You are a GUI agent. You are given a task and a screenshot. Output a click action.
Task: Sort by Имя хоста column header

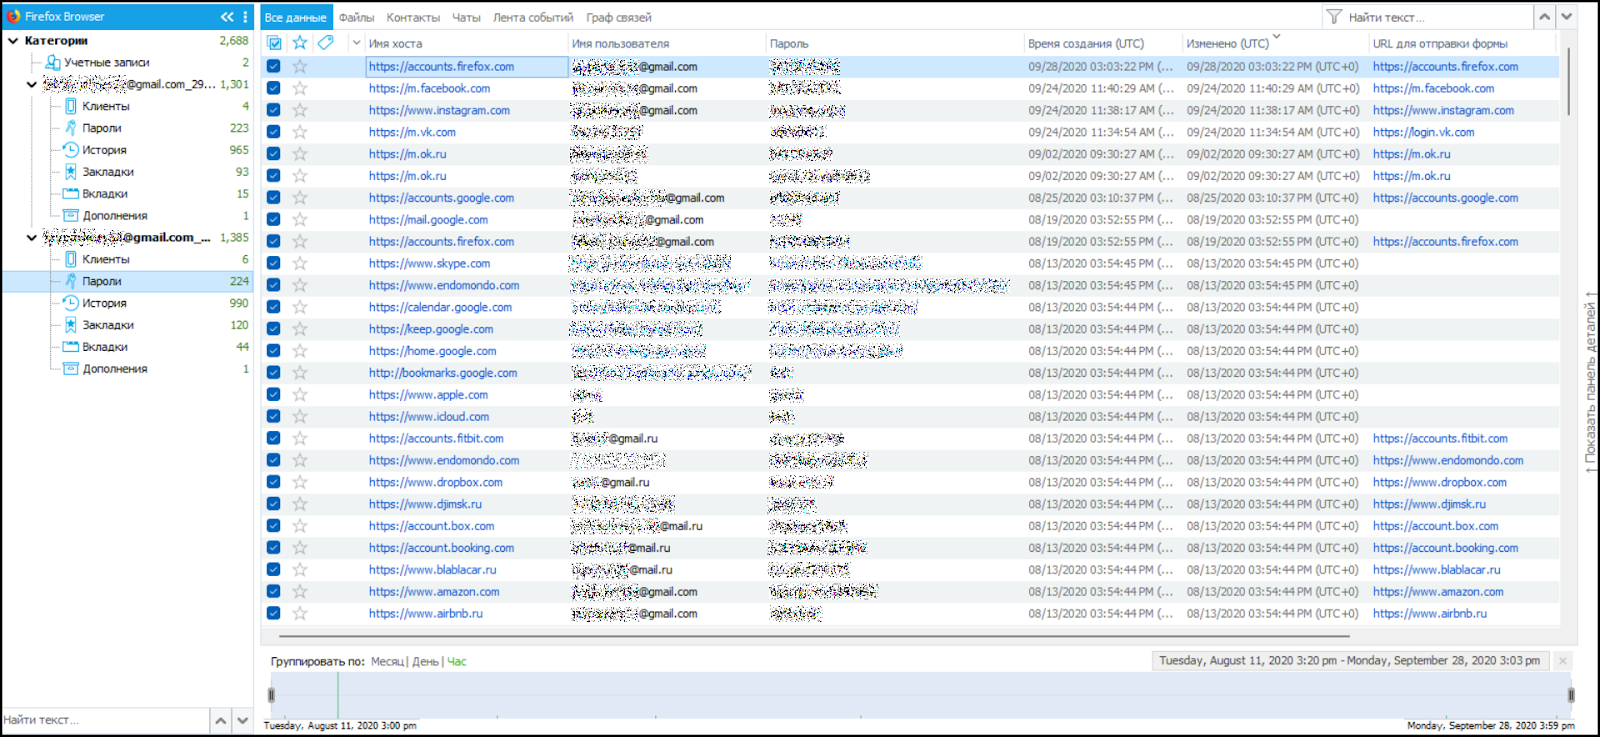(x=395, y=44)
